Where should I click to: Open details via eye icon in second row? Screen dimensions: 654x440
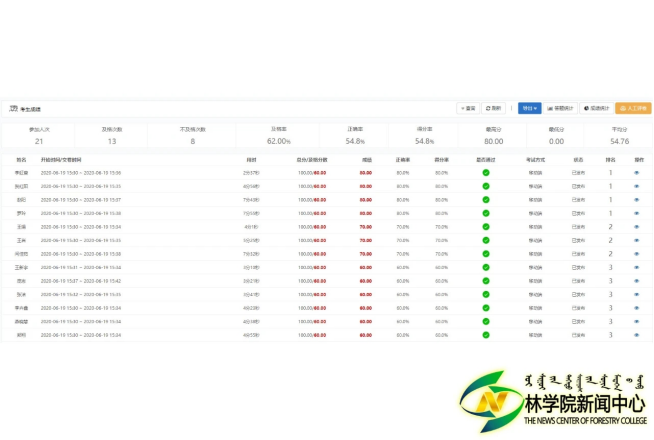click(x=638, y=186)
